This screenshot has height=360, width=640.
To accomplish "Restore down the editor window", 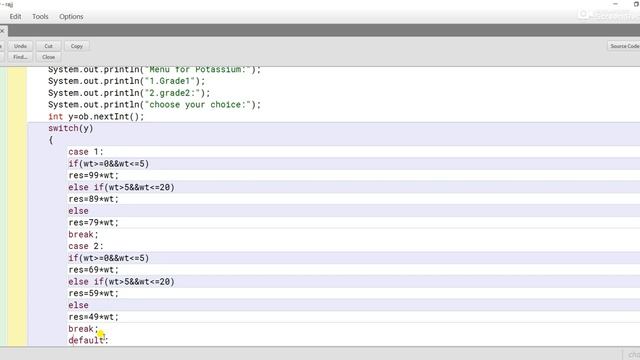I will [636, 4].
